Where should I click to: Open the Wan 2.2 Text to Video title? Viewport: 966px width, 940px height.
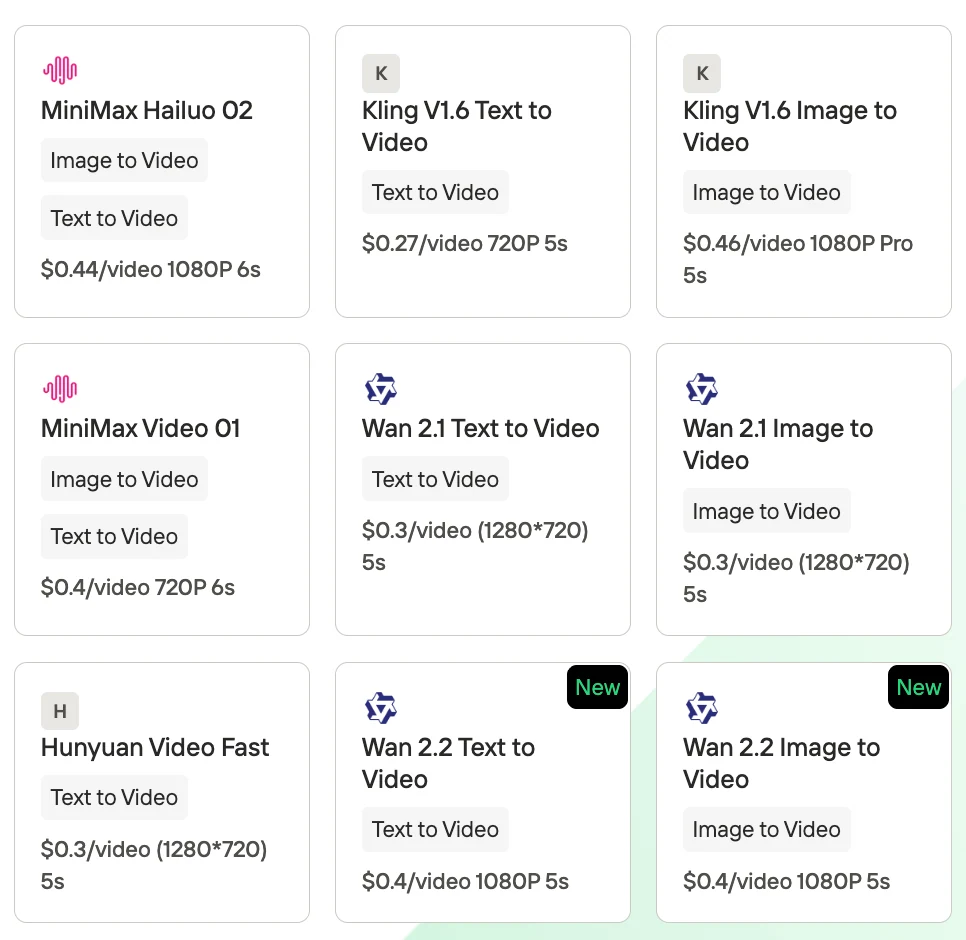[448, 763]
